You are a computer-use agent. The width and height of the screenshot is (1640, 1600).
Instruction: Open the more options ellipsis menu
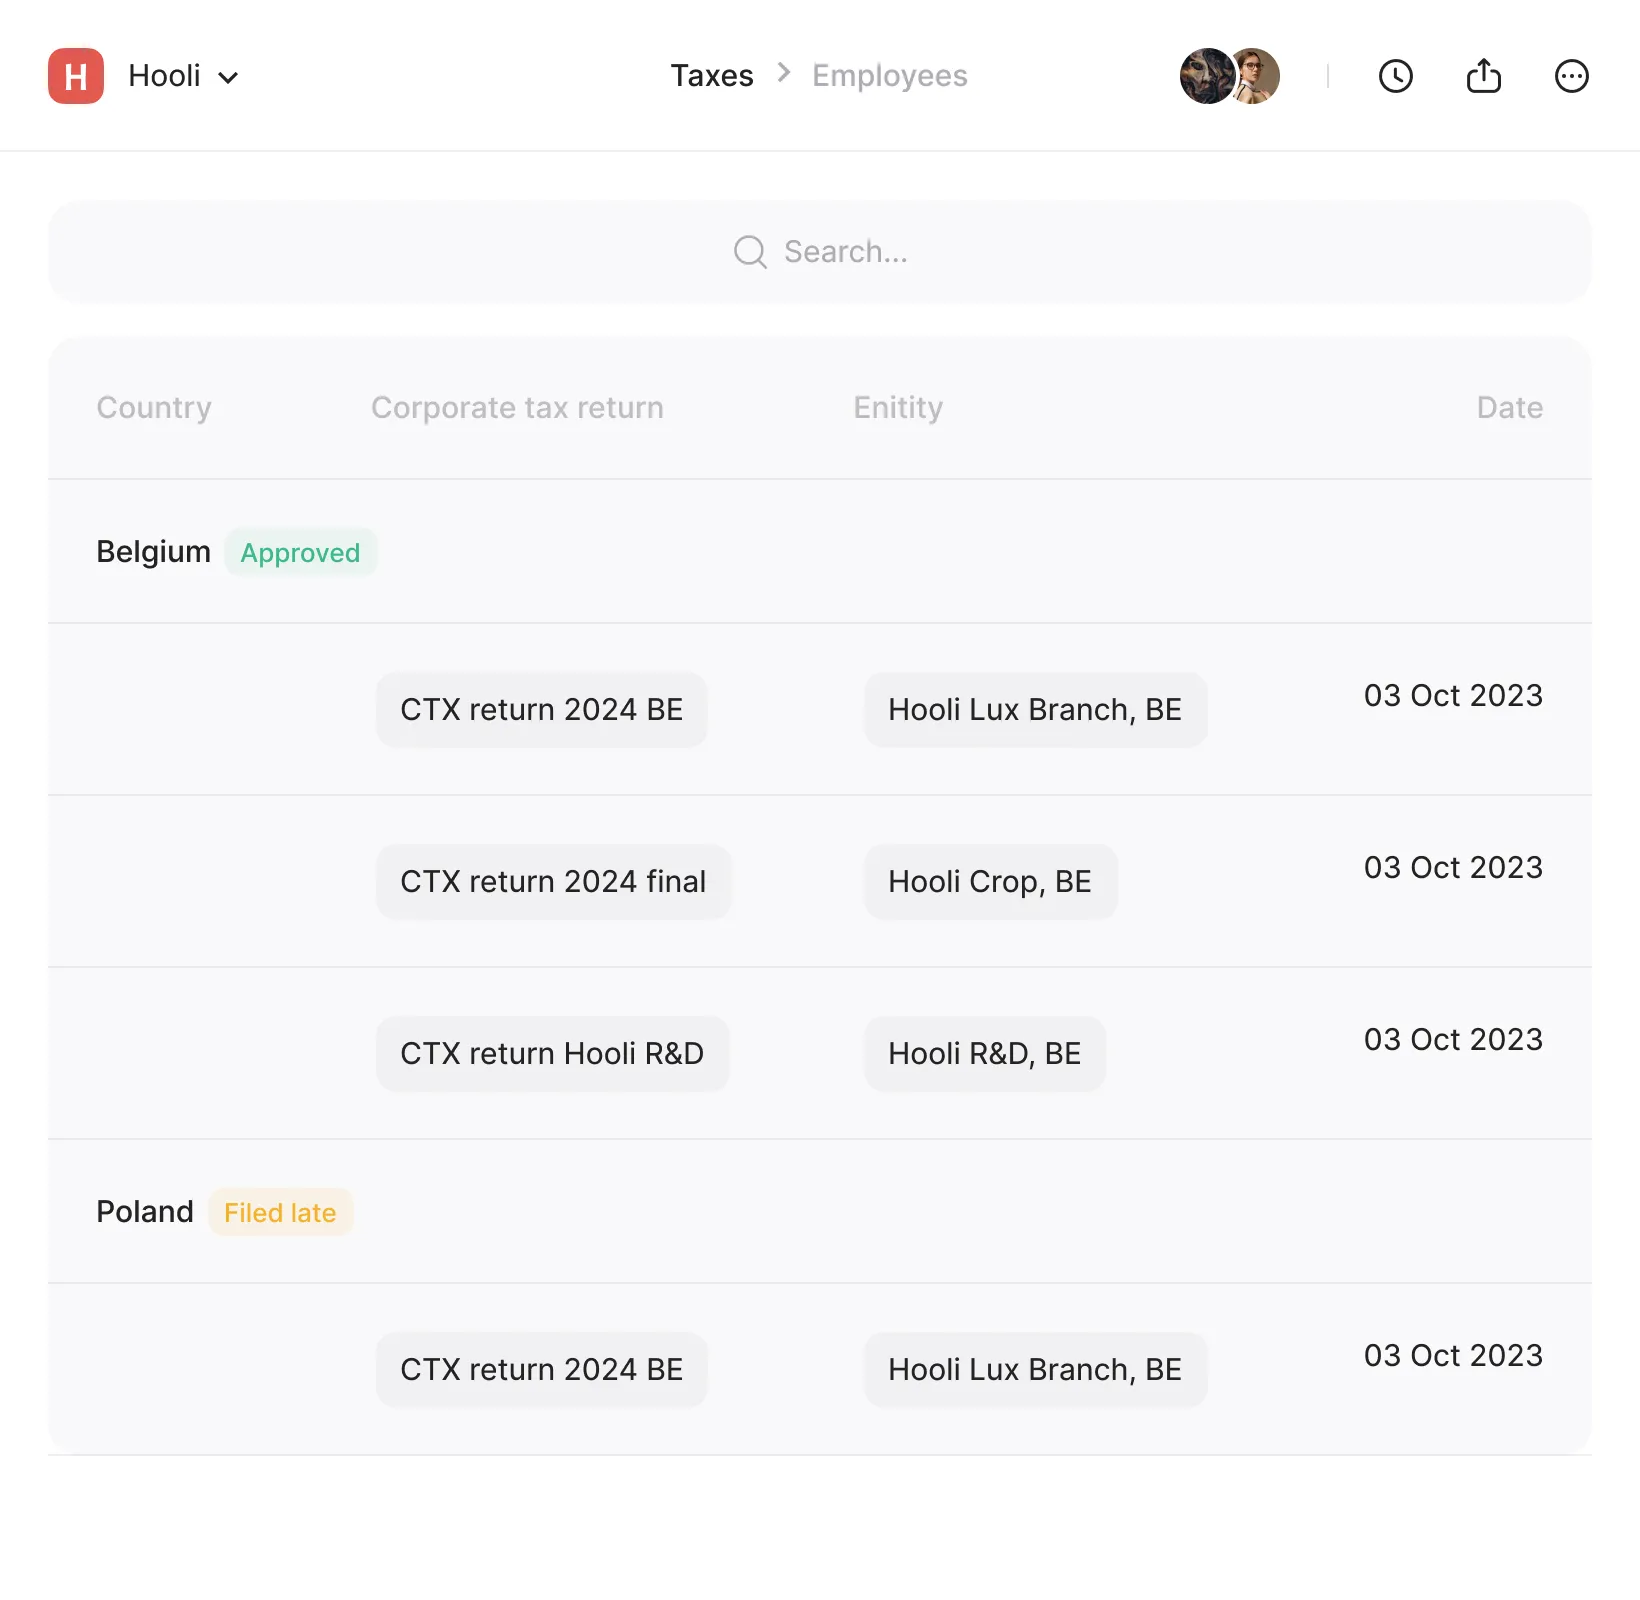tap(1571, 76)
